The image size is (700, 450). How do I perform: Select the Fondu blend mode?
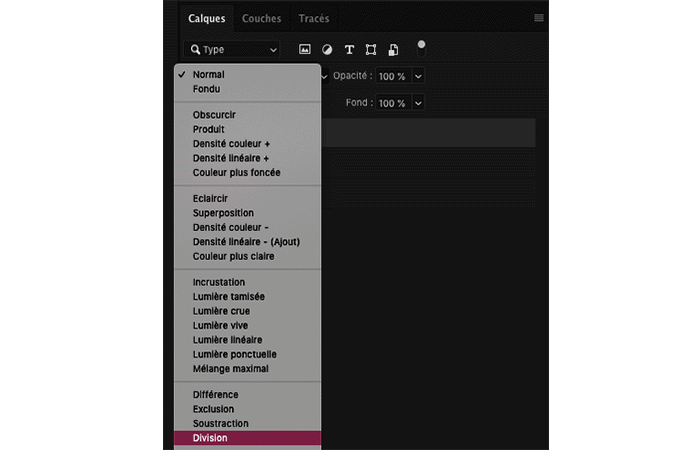247,89
